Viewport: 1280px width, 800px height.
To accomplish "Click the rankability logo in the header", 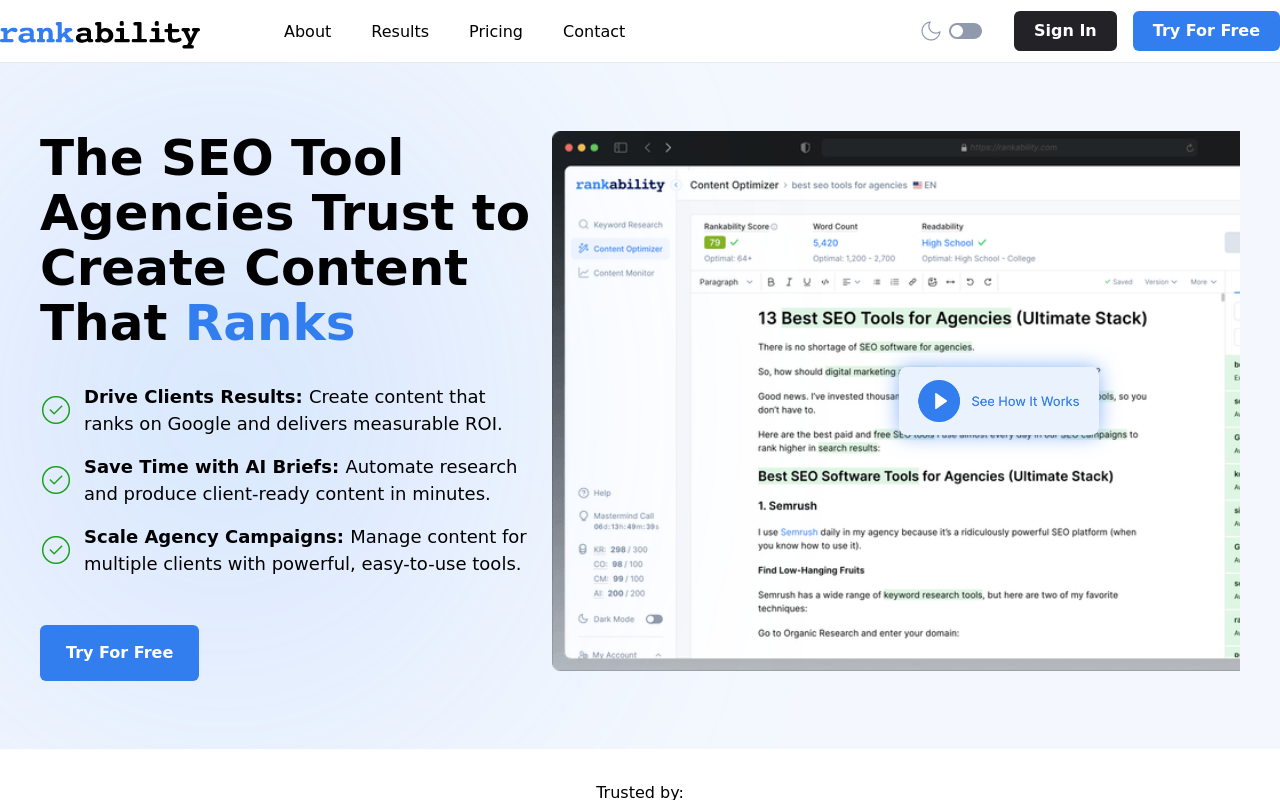I will pos(100,33).
